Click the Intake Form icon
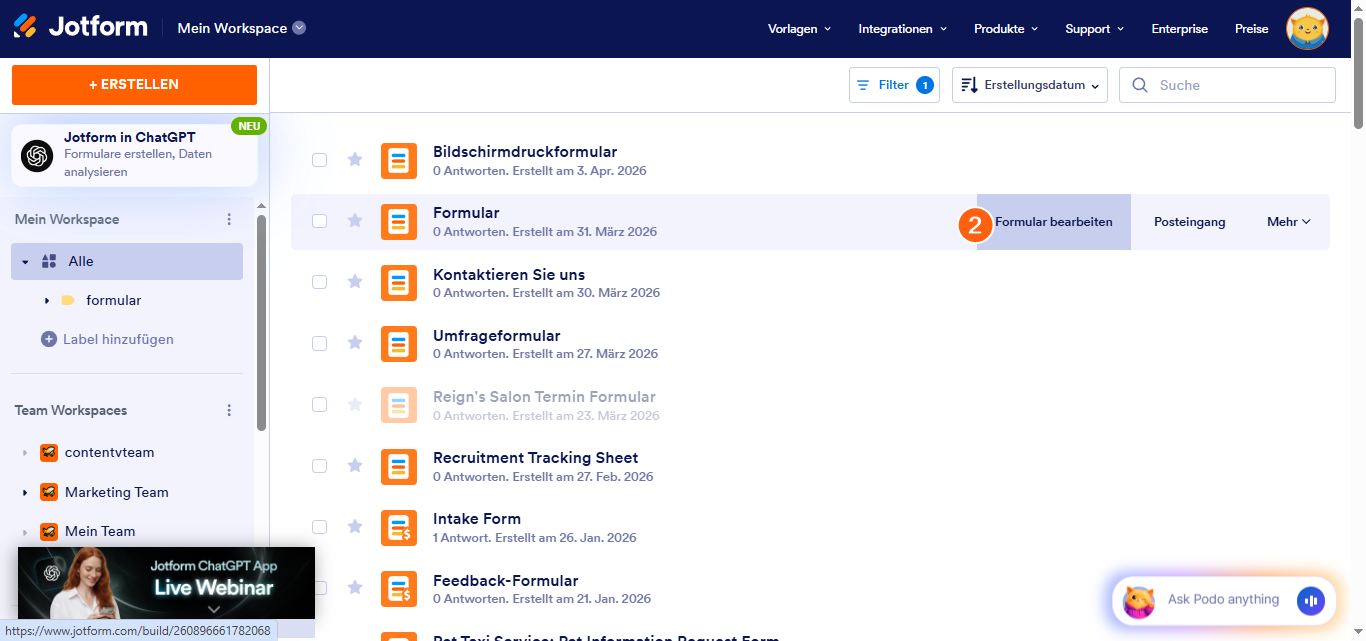The width and height of the screenshot is (1366, 641). tap(399, 527)
